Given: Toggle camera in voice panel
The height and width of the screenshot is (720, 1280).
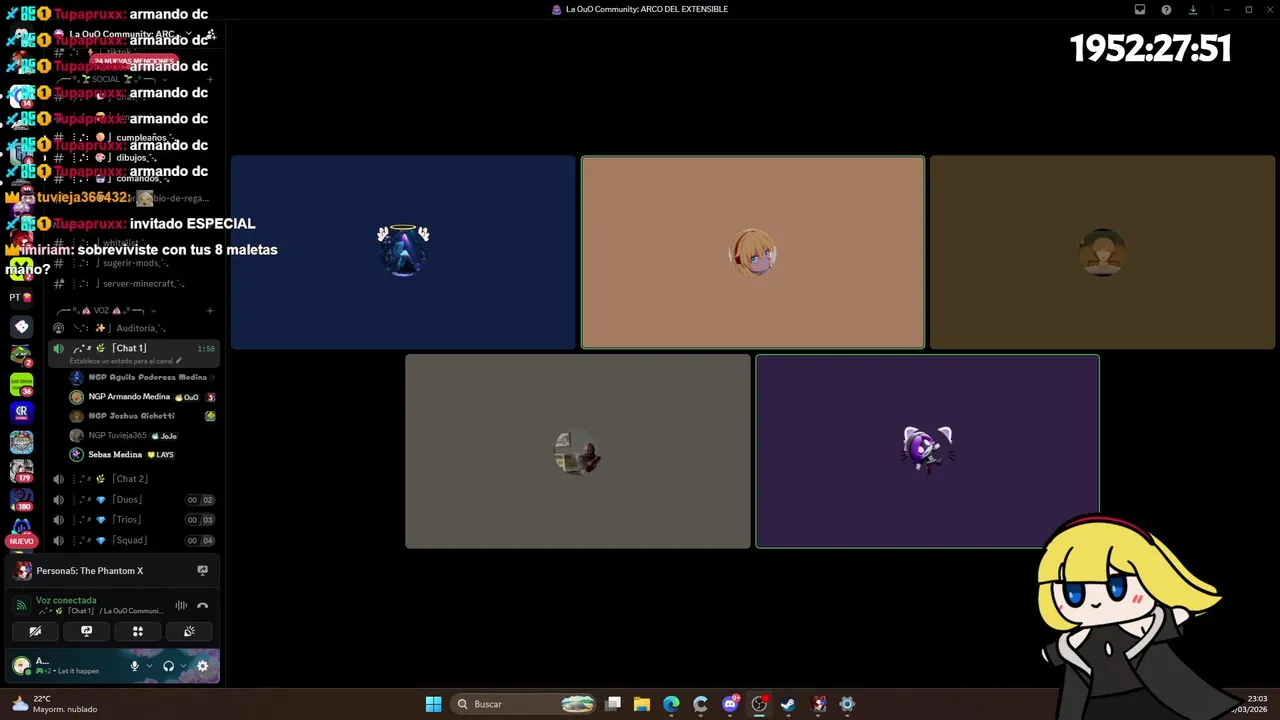Looking at the screenshot, I should click(x=35, y=631).
